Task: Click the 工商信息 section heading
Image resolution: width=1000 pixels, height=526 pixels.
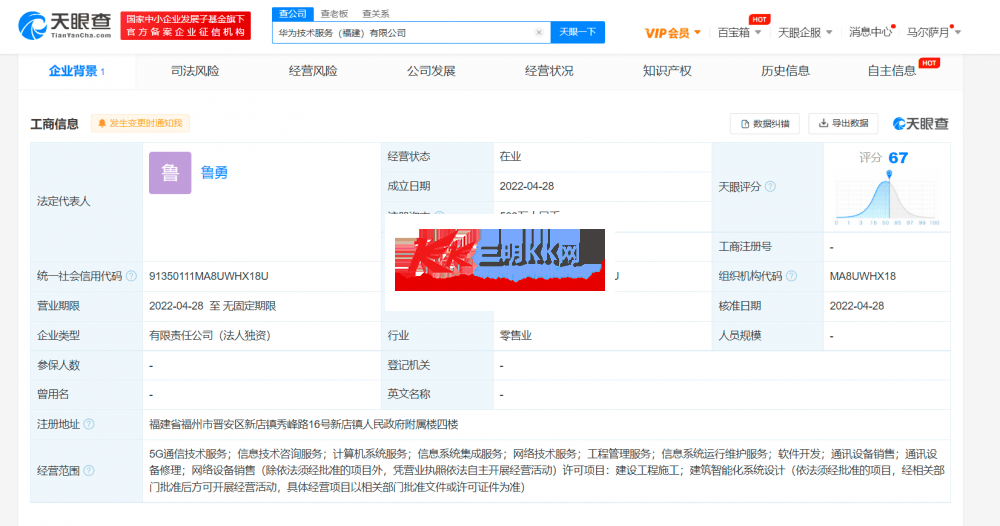Action: click(54, 124)
